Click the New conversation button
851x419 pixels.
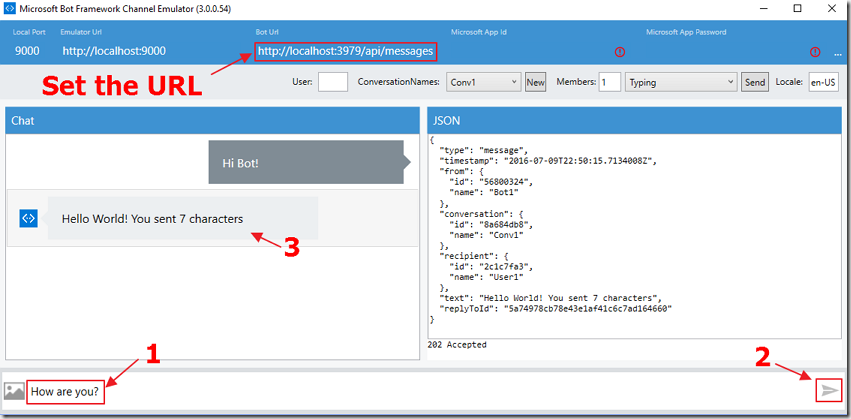(x=536, y=82)
